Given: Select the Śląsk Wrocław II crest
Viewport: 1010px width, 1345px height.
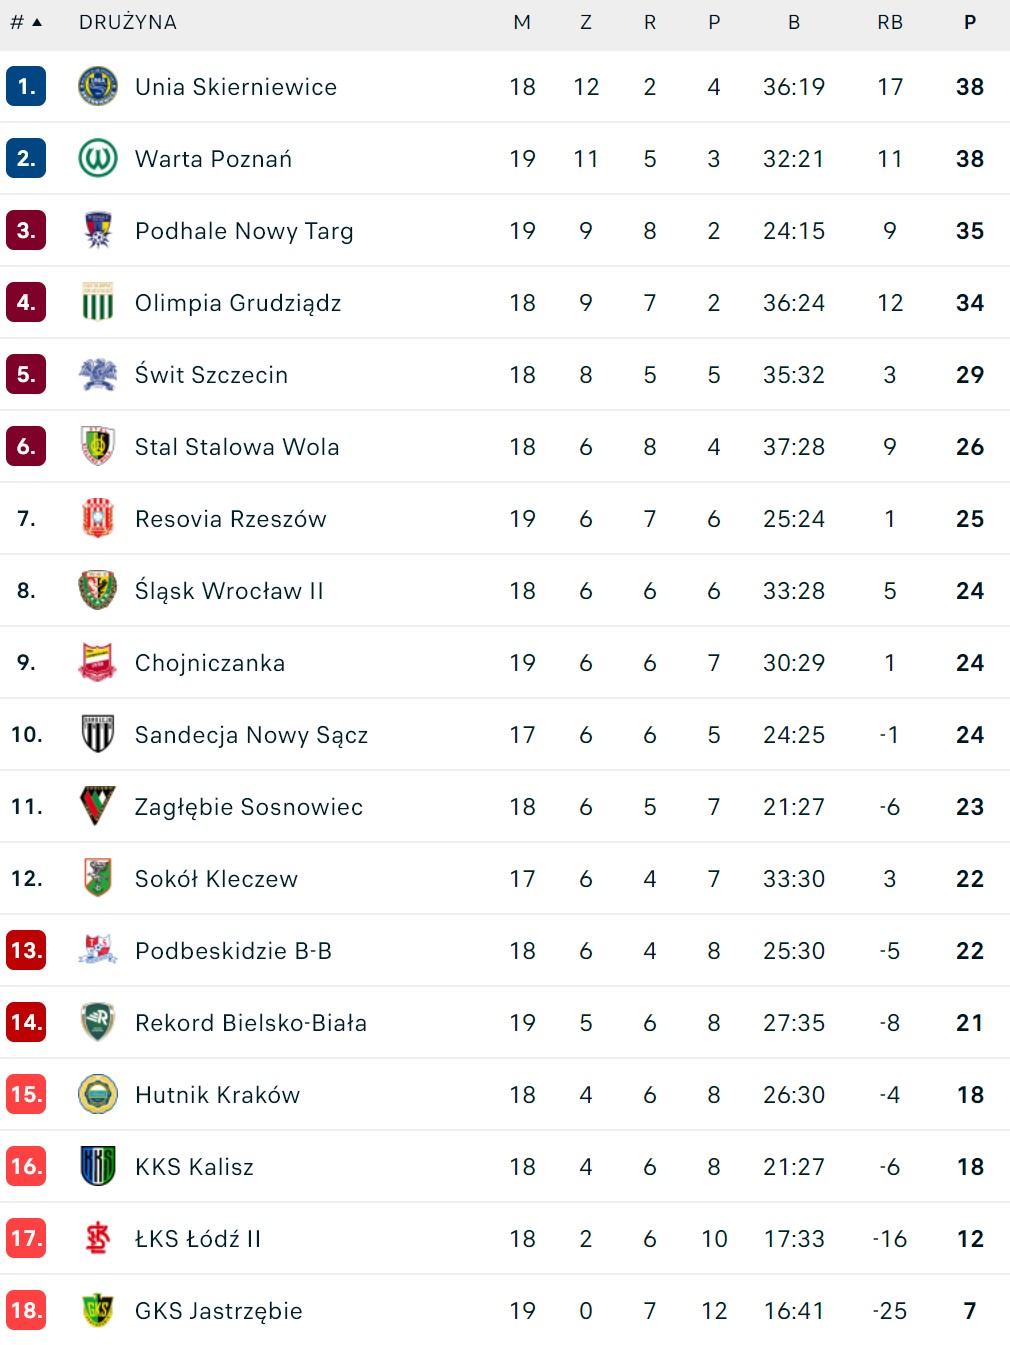Looking at the screenshot, I should (98, 591).
